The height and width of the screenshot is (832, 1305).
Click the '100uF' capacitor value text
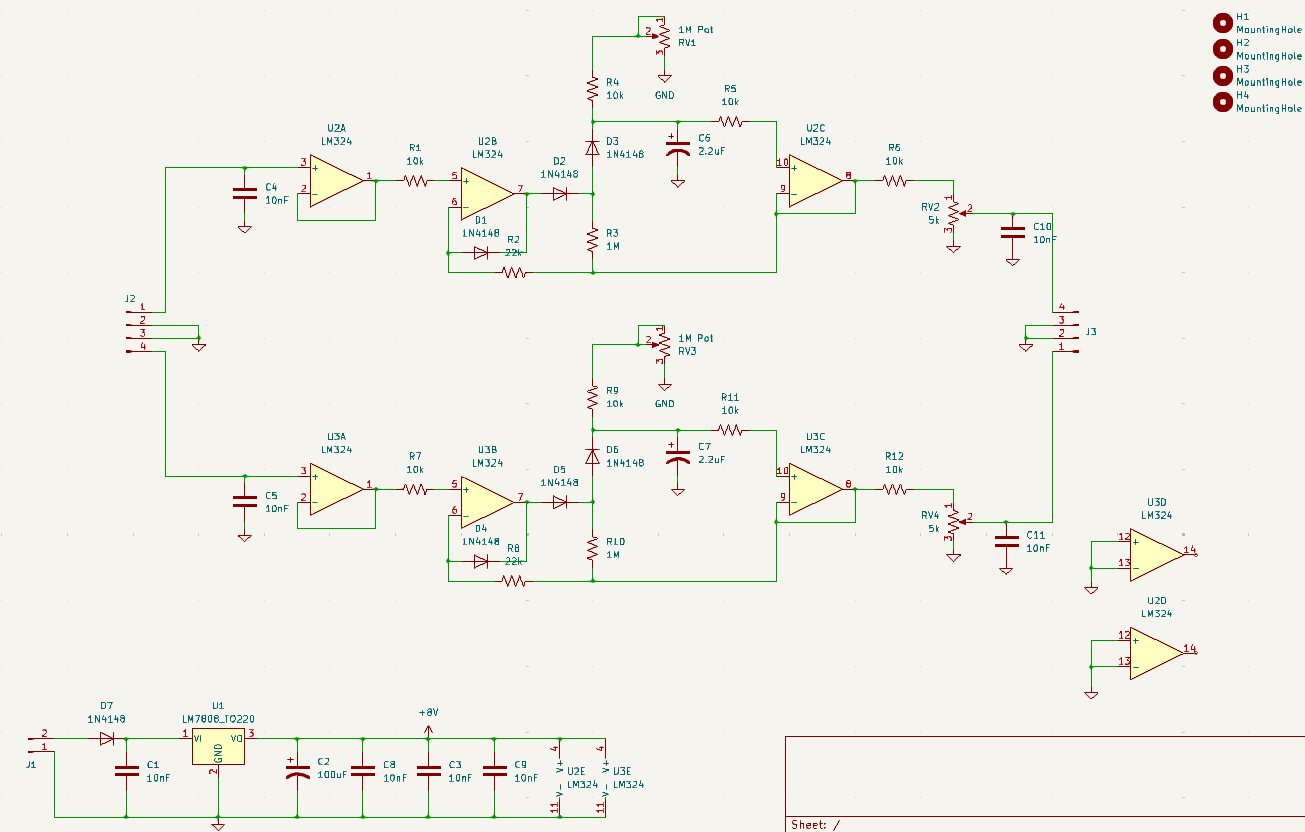point(332,774)
